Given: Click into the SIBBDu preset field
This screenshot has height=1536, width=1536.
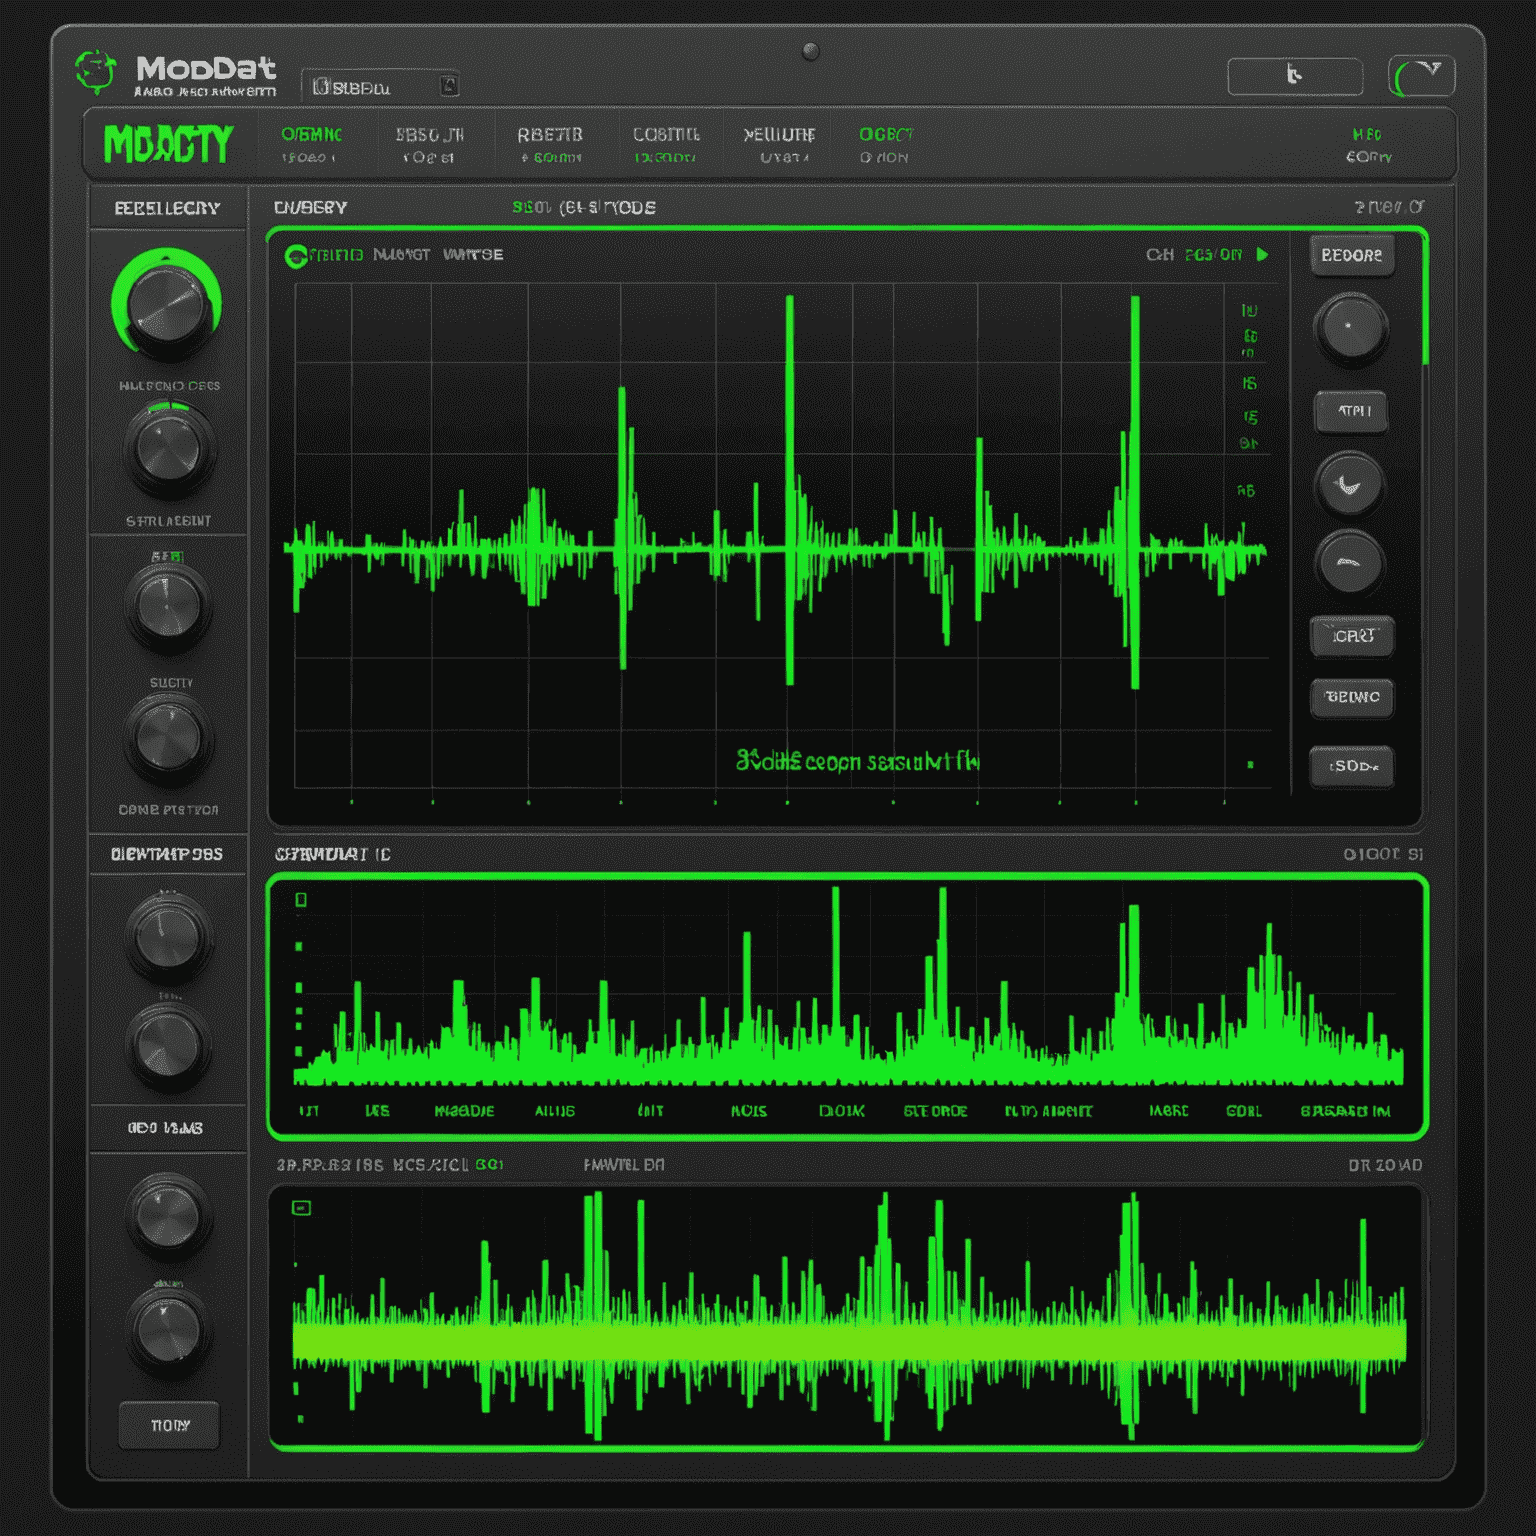Looking at the screenshot, I should pyautogui.click(x=380, y=87).
